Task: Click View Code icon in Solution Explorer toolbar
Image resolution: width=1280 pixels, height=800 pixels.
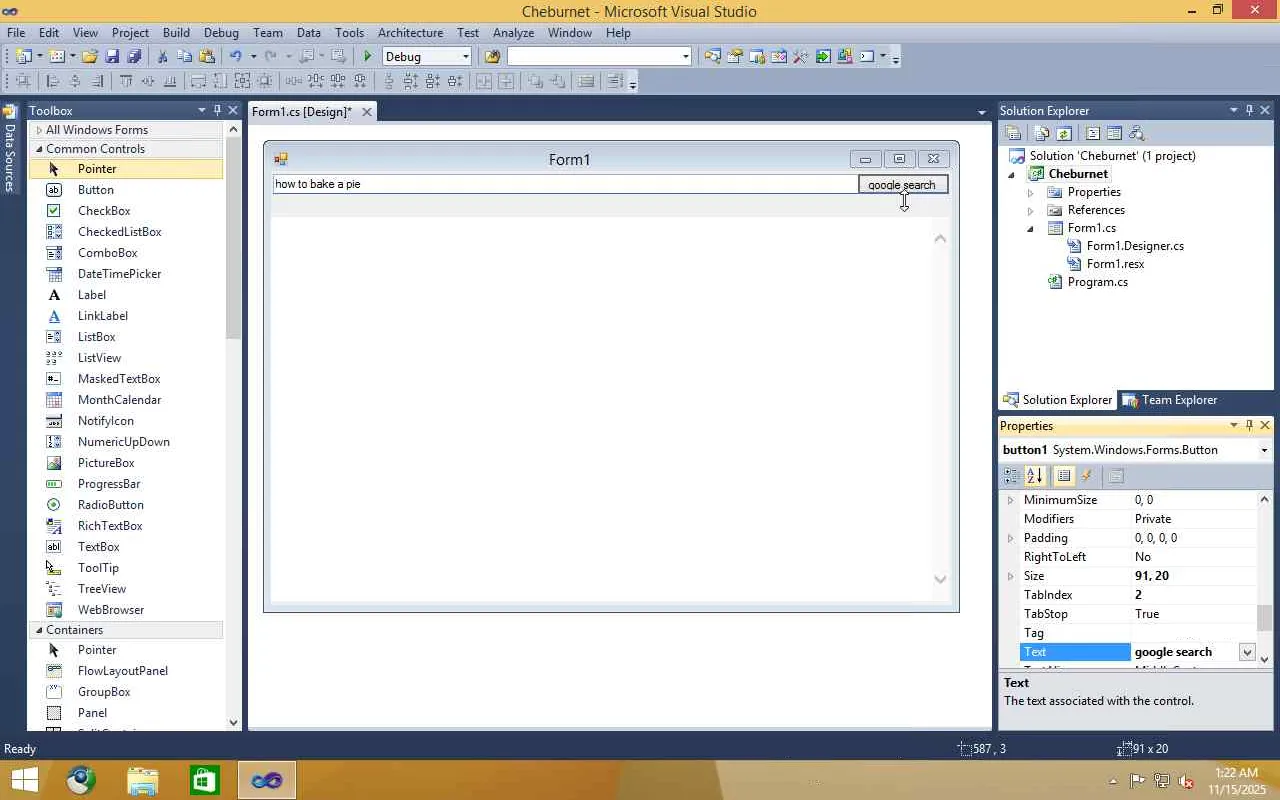Action: 1093,133
